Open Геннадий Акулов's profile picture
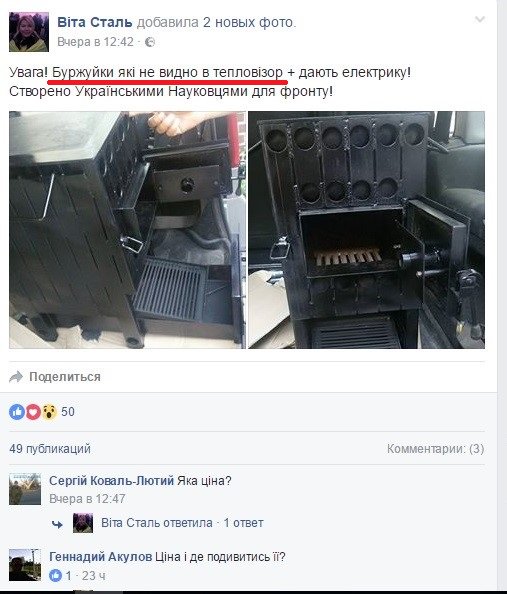 pos(25,565)
